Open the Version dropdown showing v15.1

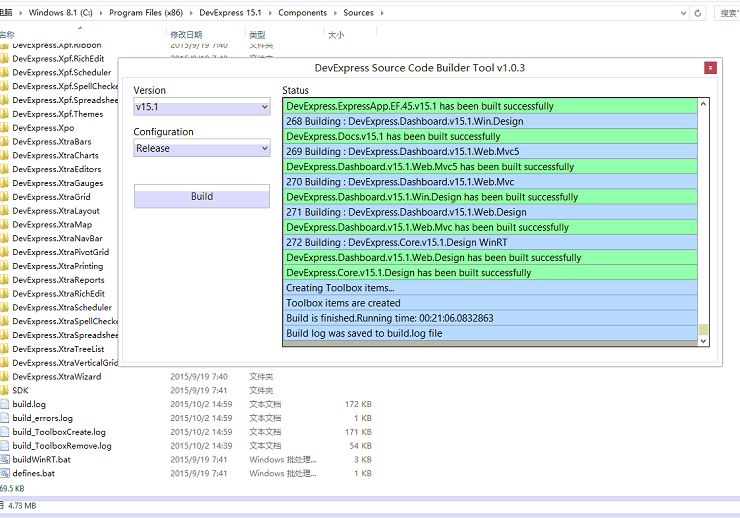pyautogui.click(x=201, y=107)
